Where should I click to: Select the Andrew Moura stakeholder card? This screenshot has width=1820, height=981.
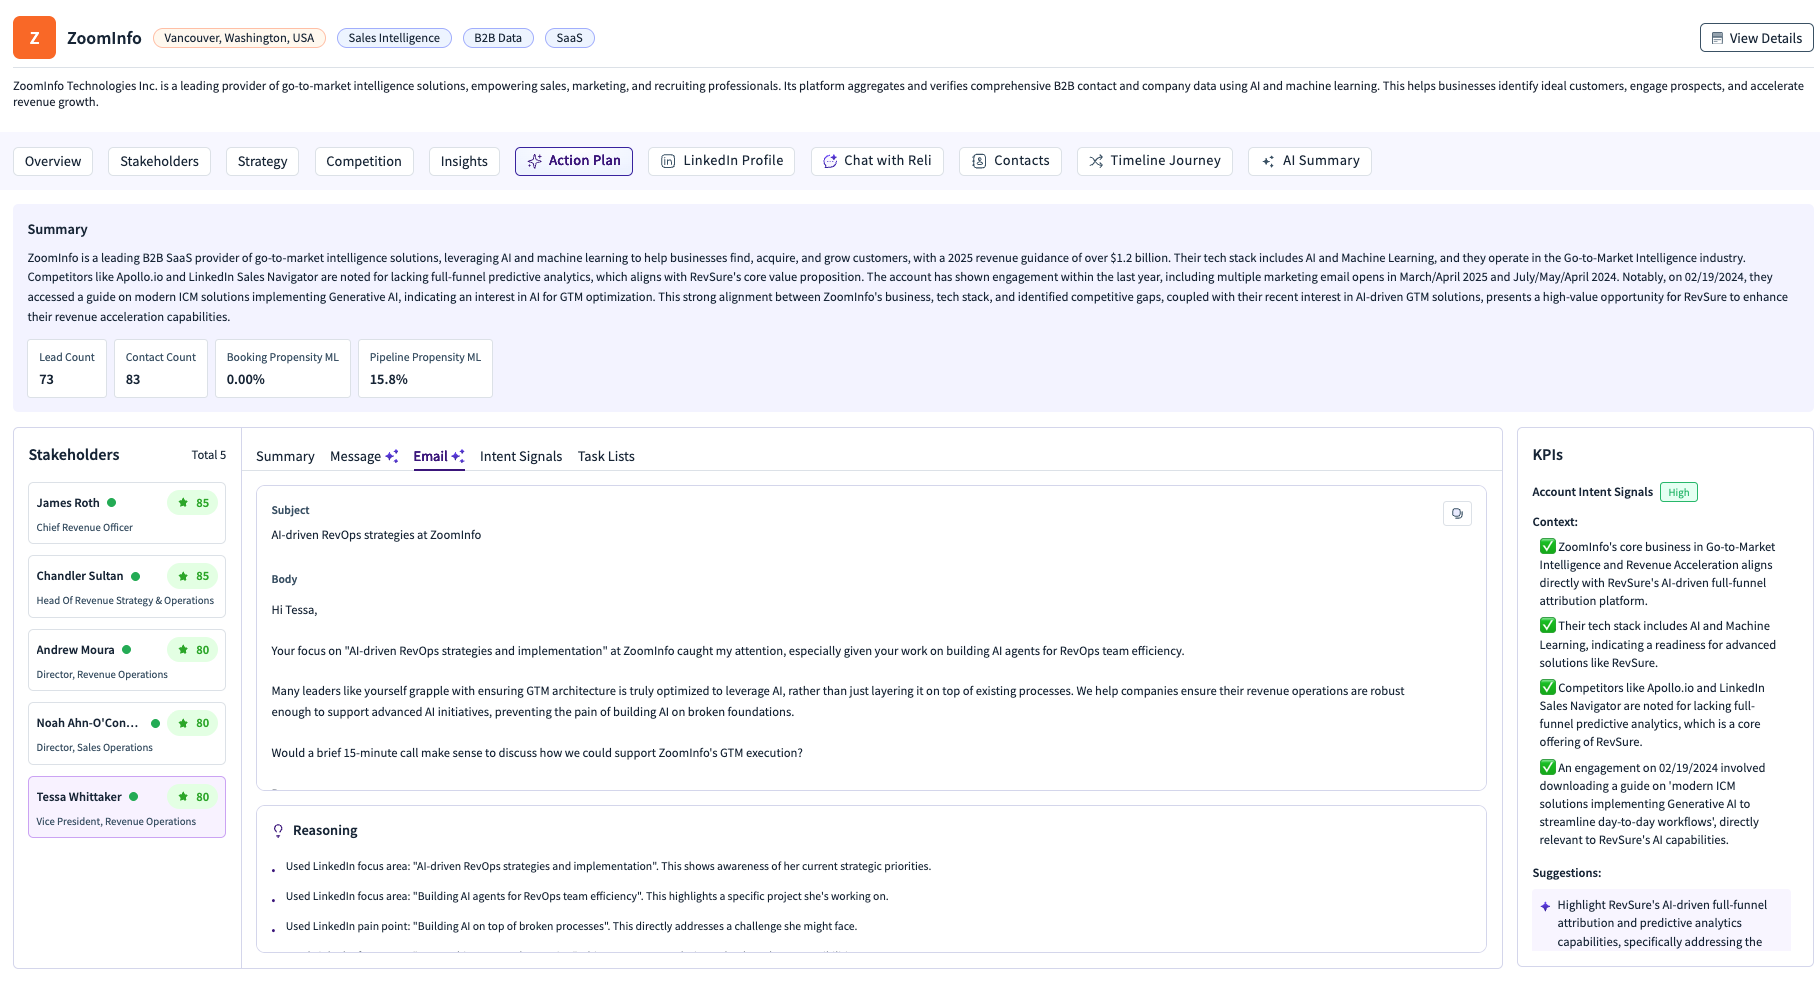pos(127,660)
